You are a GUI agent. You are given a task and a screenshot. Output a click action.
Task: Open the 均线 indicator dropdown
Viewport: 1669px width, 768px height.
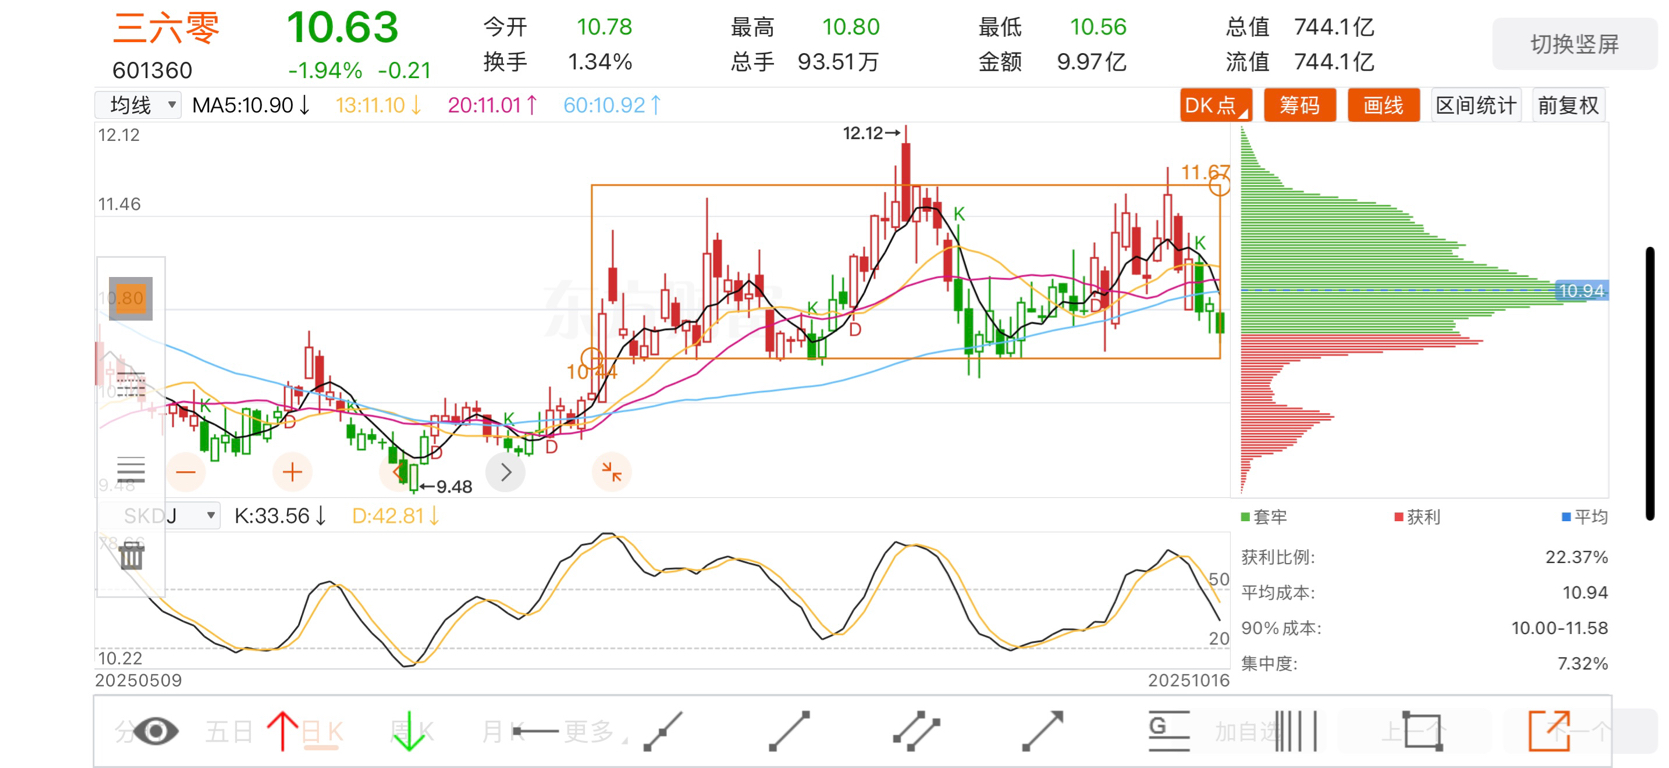pyautogui.click(x=138, y=105)
